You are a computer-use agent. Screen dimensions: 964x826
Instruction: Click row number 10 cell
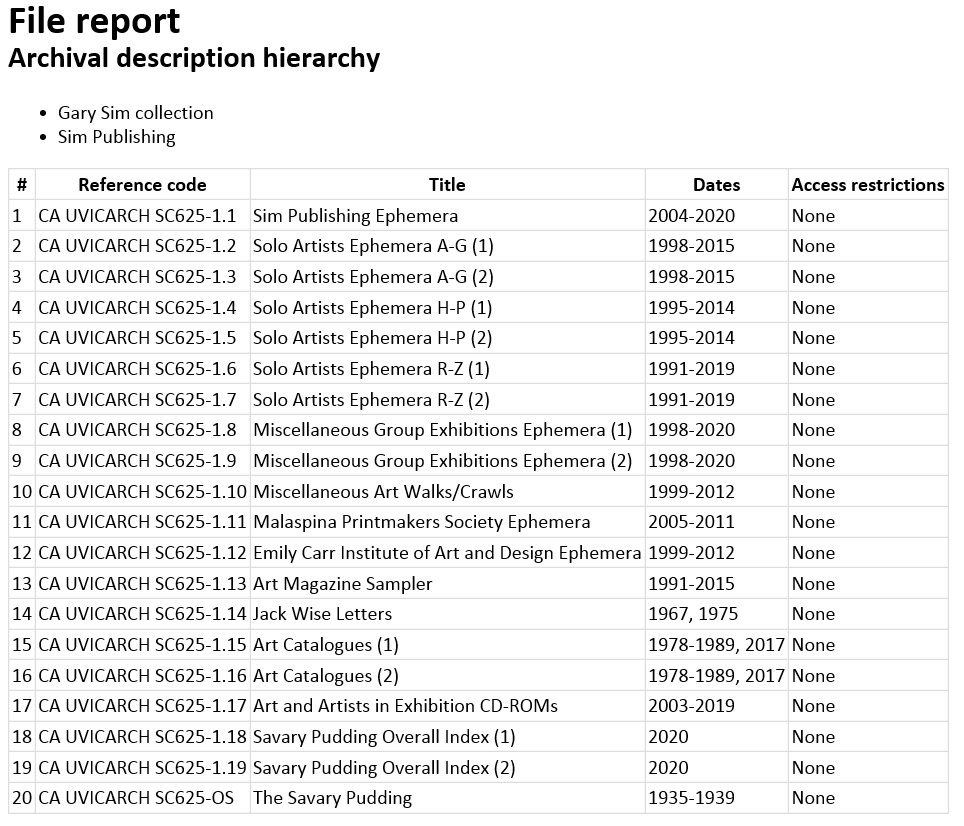[x=22, y=492]
